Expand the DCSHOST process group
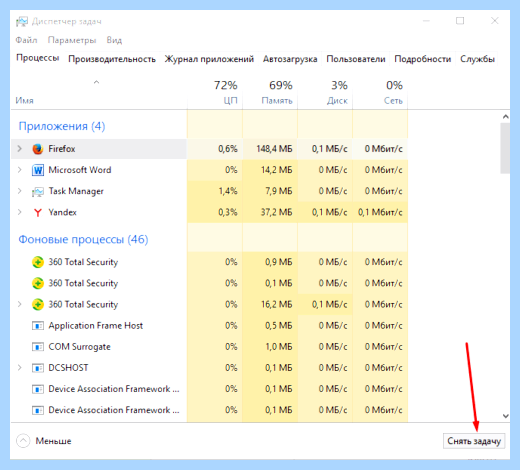520x470 pixels. point(20,368)
